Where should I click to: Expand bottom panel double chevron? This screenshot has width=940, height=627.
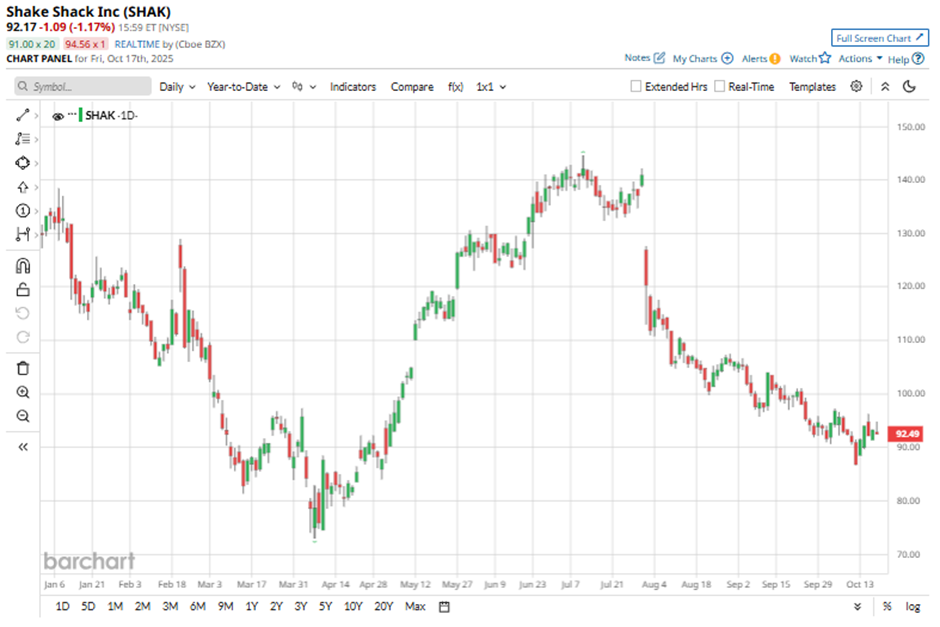point(858,607)
